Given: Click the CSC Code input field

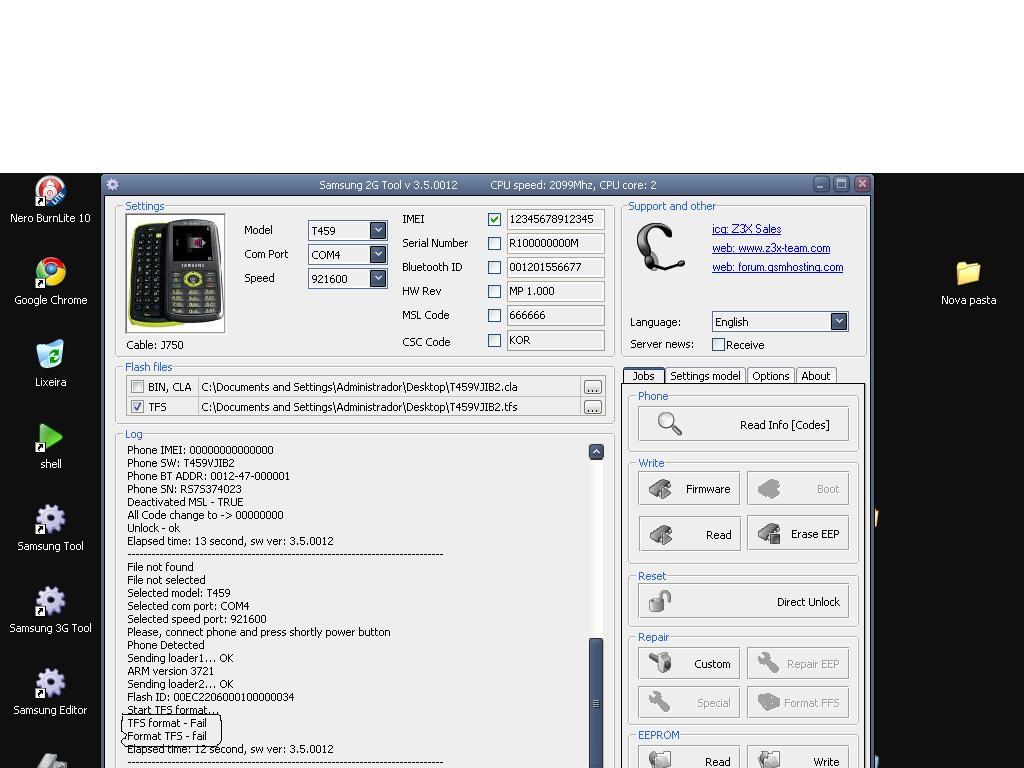Looking at the screenshot, I should point(556,340).
